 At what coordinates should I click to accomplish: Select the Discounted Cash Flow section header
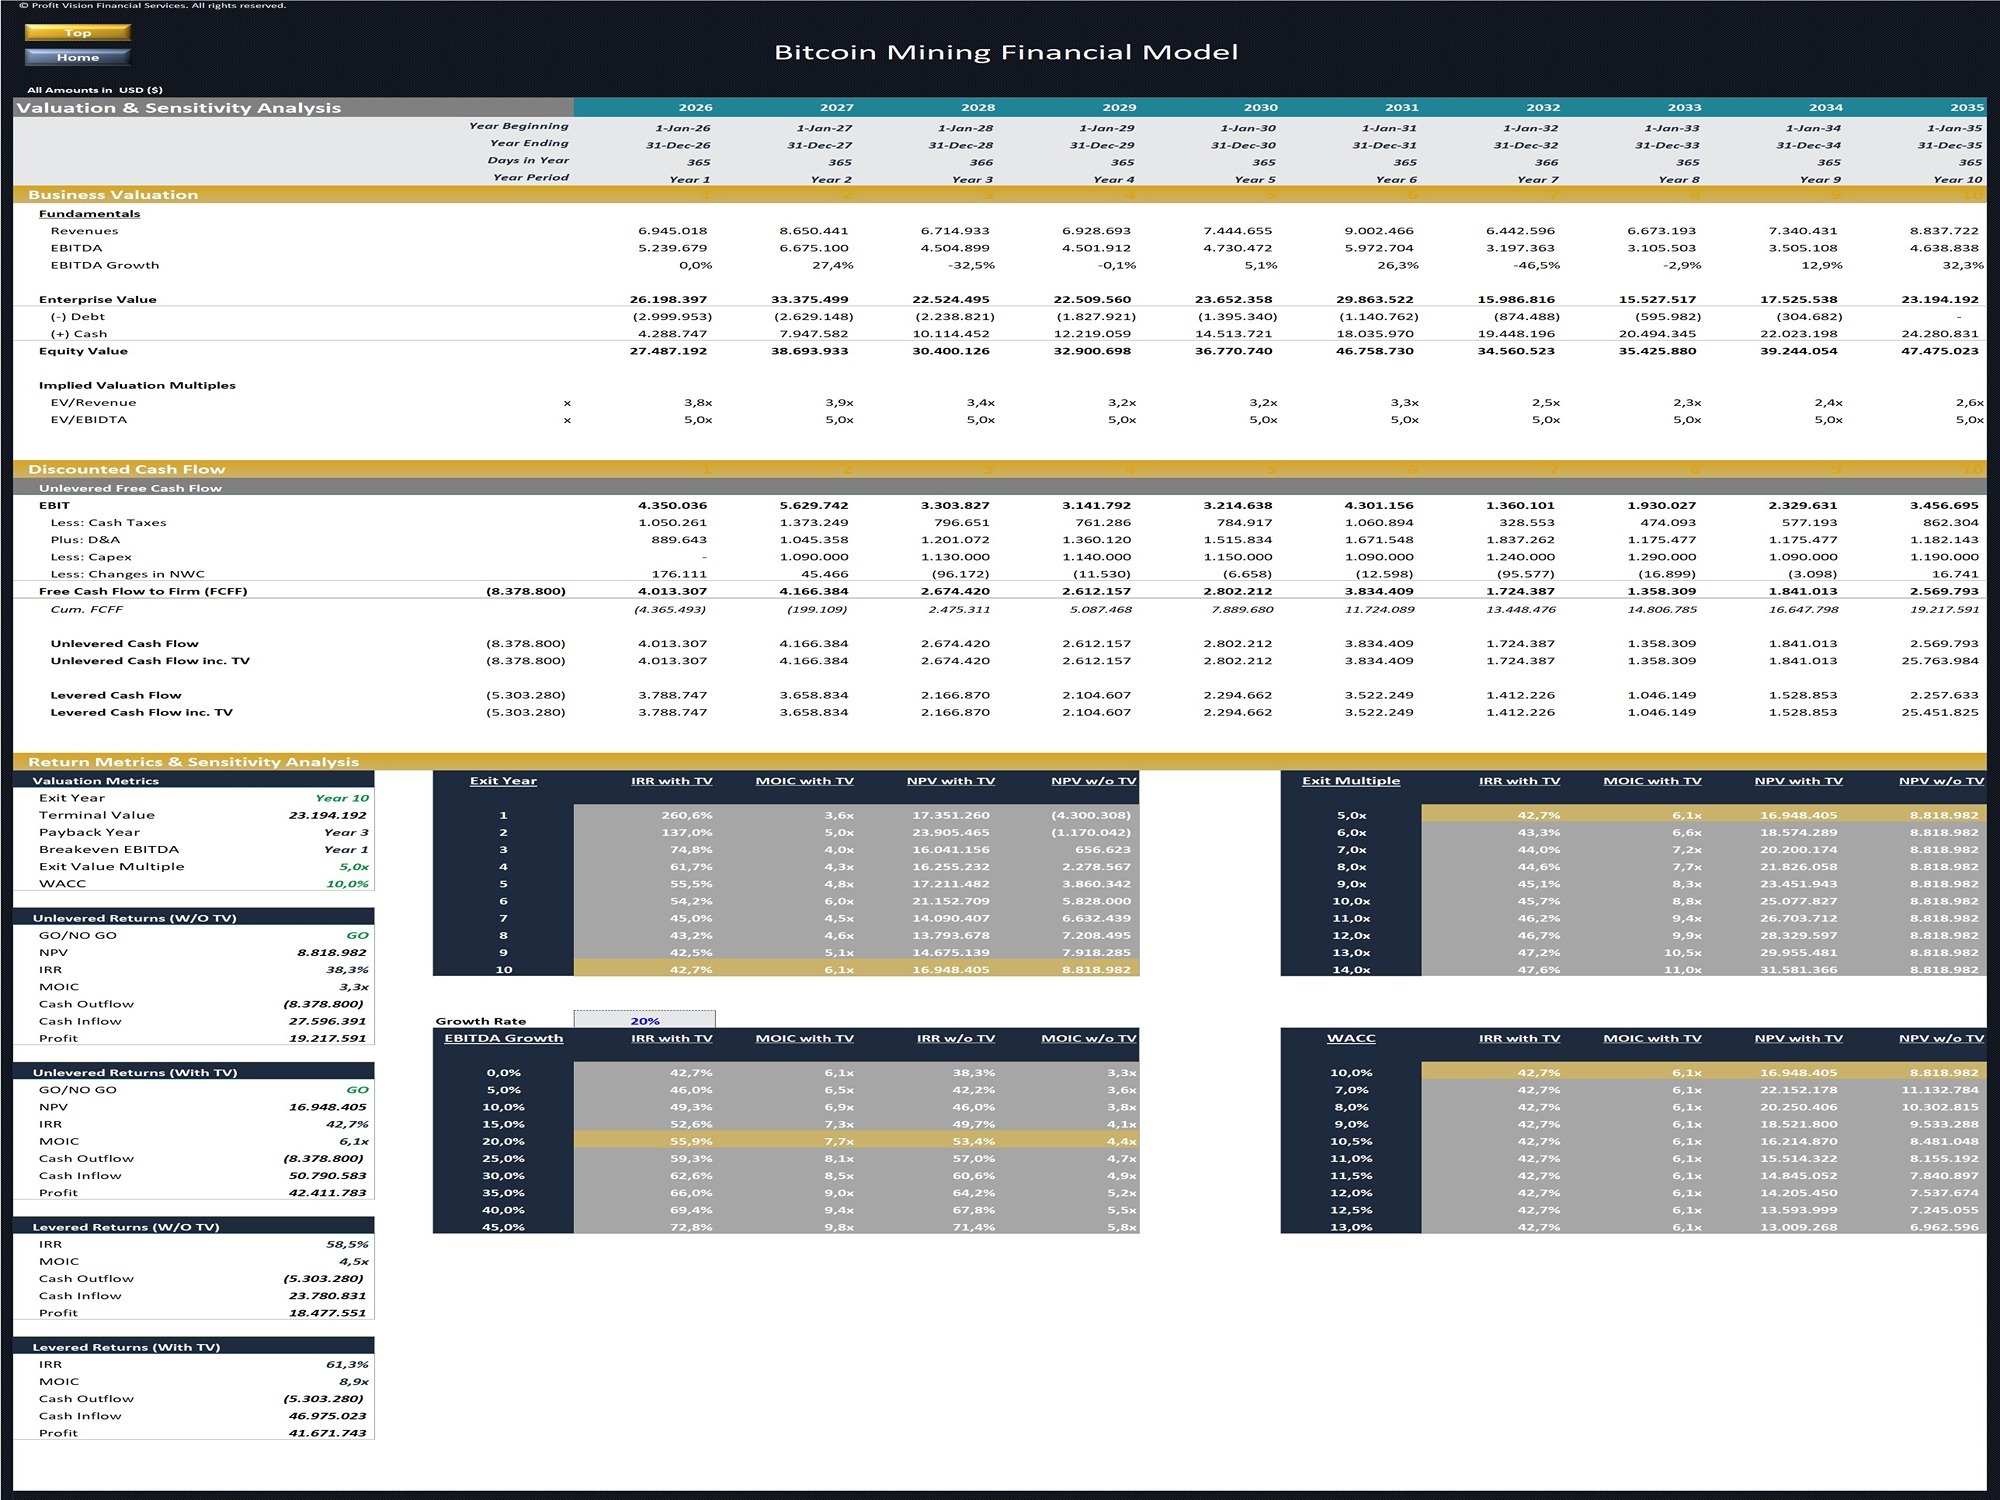click(126, 468)
